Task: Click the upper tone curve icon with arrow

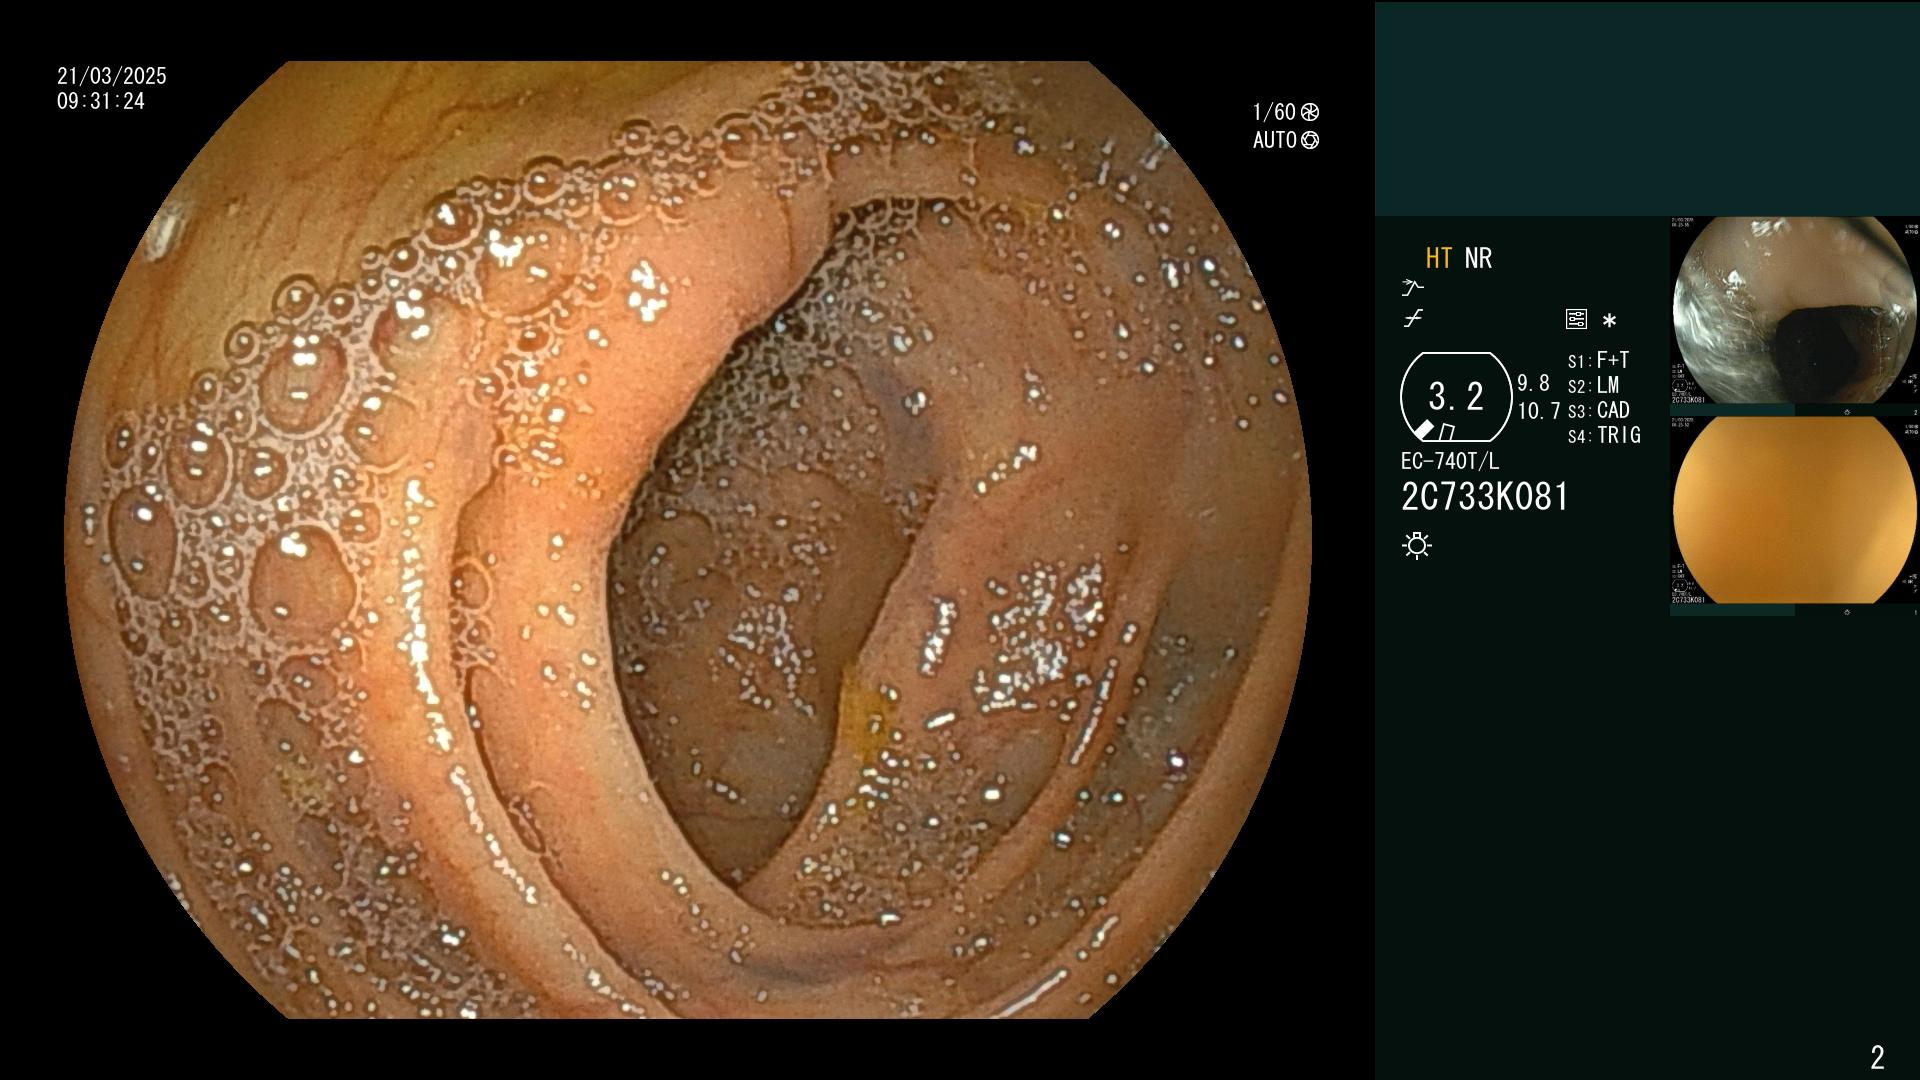Action: (x=1413, y=288)
